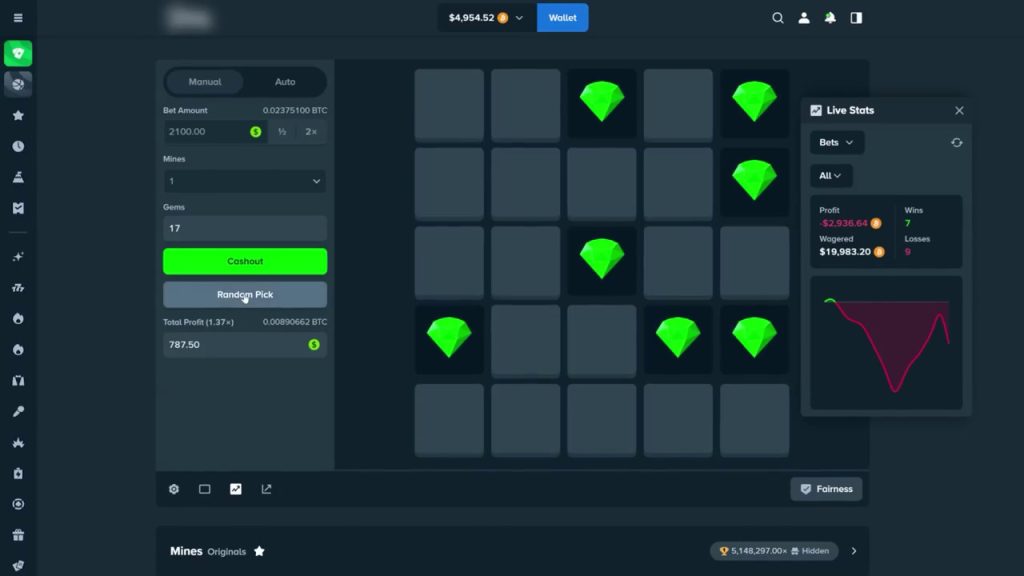The width and height of the screenshot is (1024, 576).
Task: Expand the balance currency dropdown
Action: coord(519,18)
